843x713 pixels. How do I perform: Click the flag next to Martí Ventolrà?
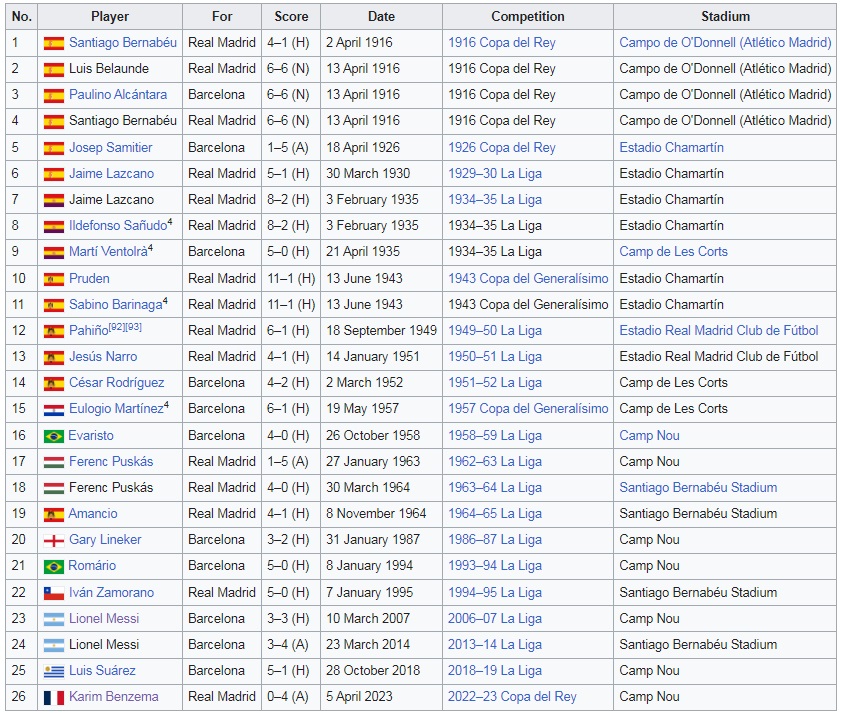tap(54, 253)
